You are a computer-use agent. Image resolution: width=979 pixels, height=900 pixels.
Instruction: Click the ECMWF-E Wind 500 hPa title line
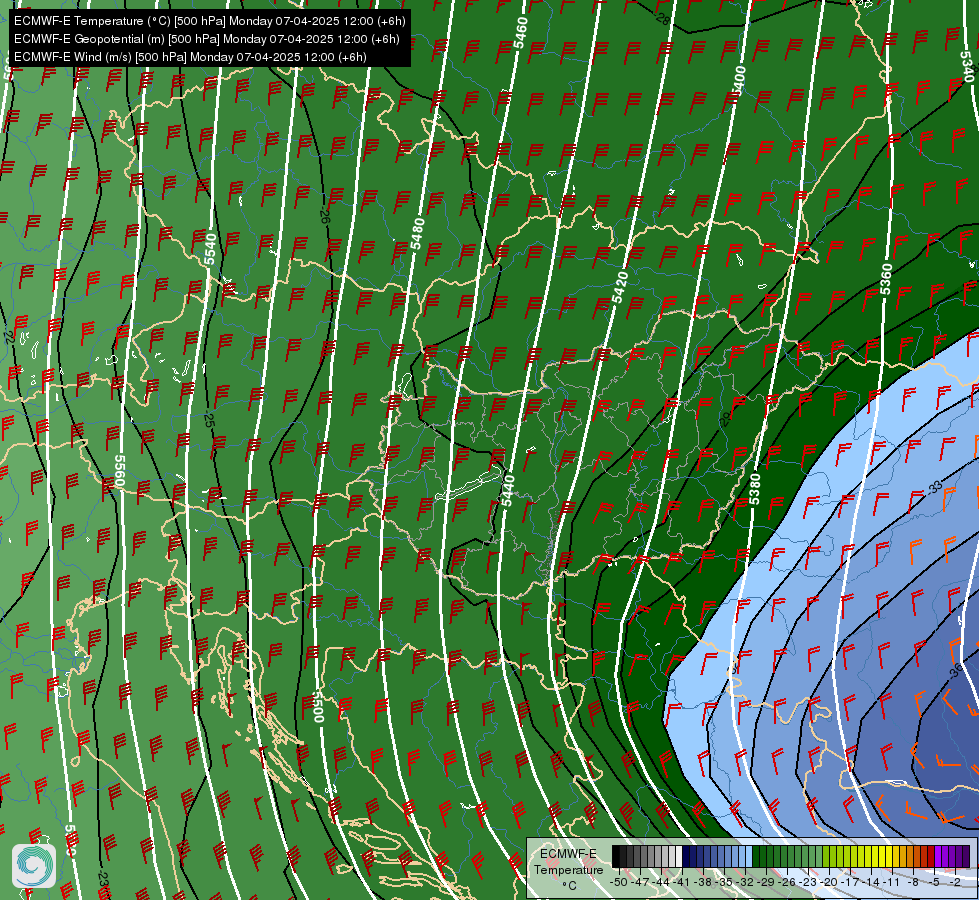point(190,57)
